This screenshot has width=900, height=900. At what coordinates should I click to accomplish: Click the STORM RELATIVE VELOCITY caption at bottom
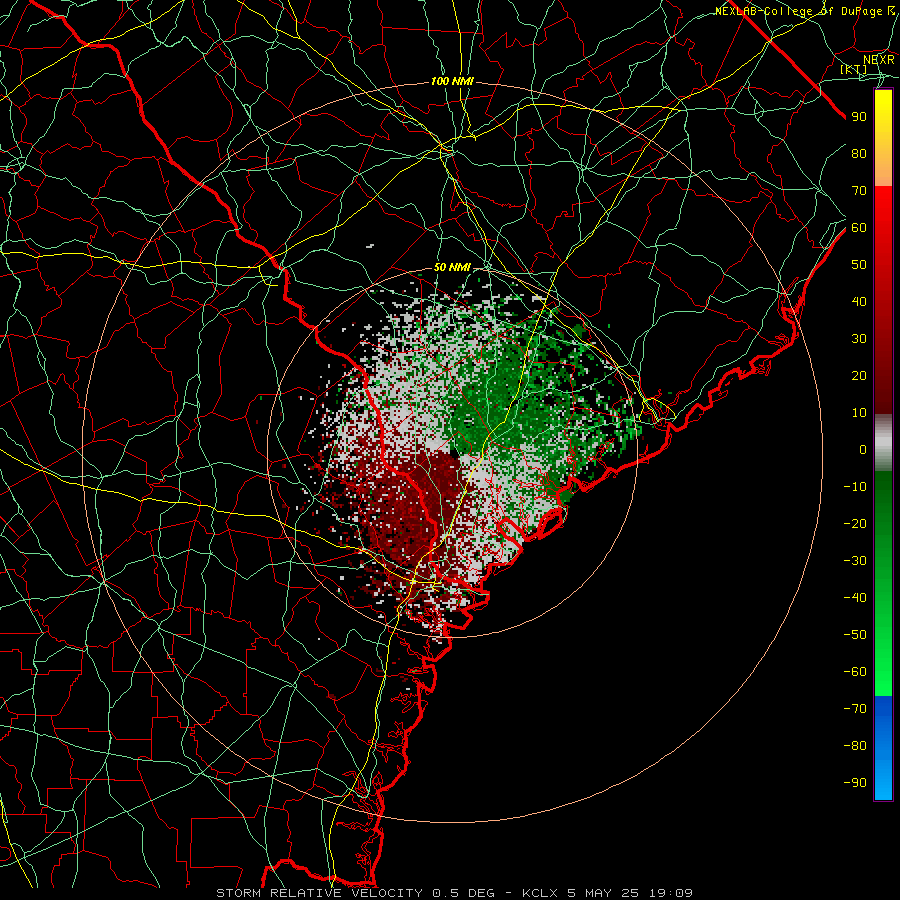click(454, 893)
